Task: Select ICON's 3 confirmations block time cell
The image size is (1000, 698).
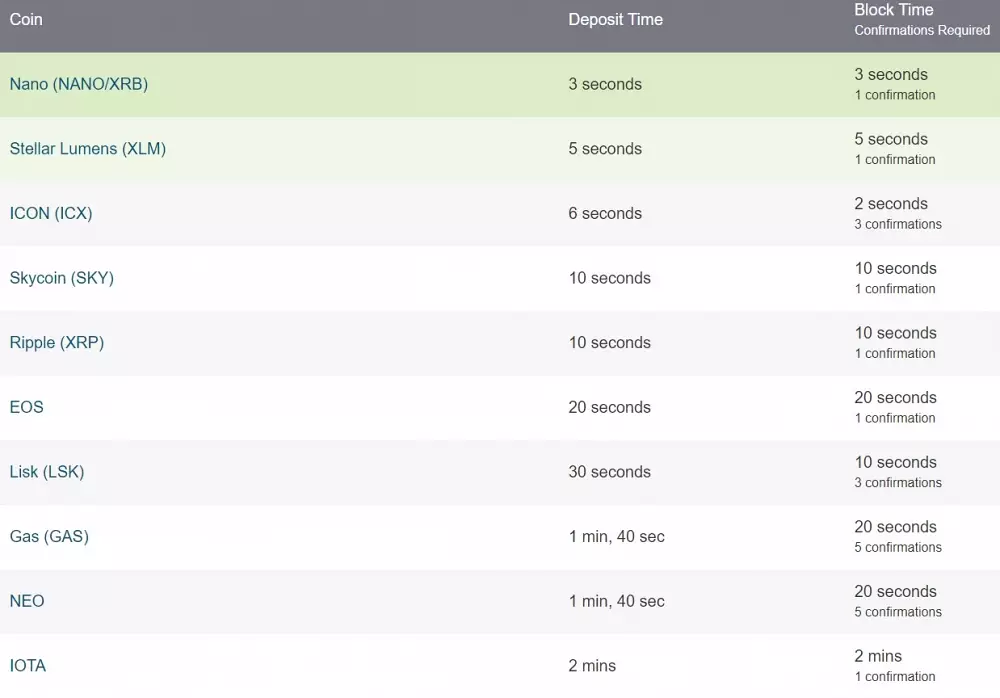Action: (897, 224)
